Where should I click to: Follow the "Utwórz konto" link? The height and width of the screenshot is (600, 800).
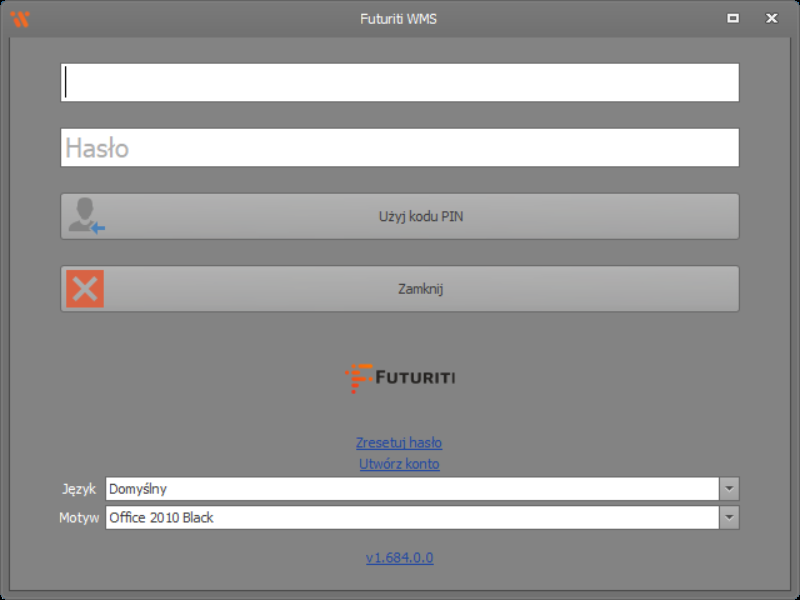point(399,464)
